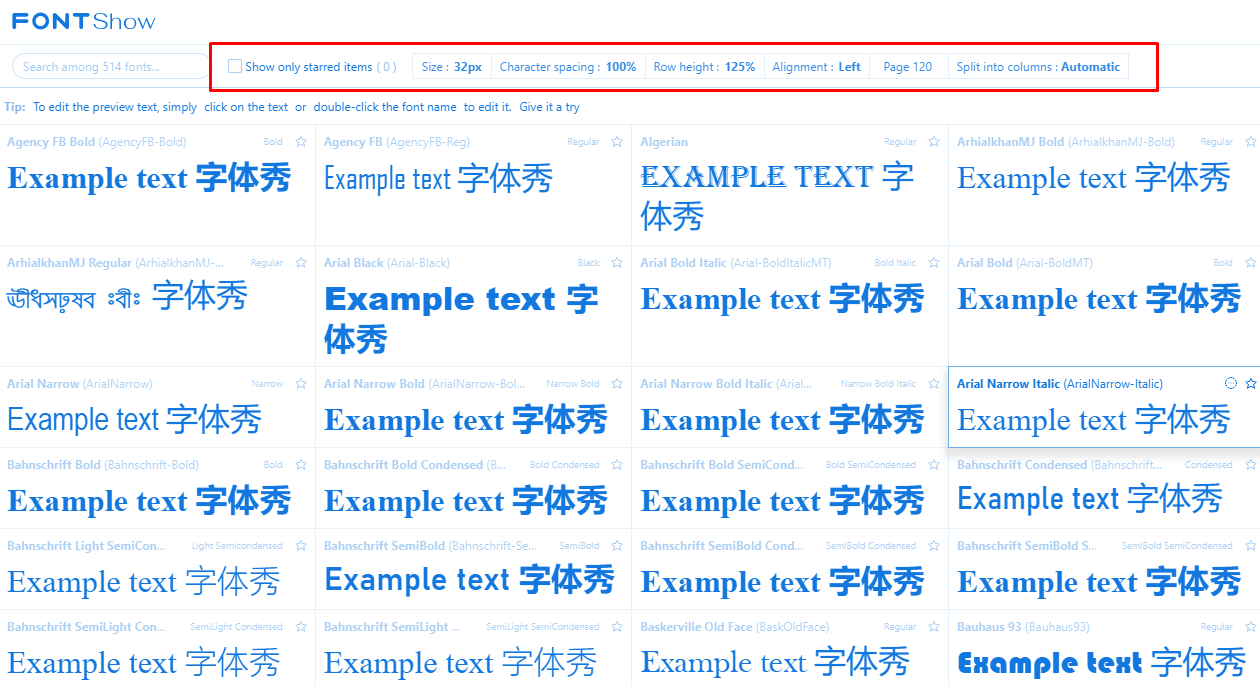Screen dimensions: 1260x687
Task: Toggle star on Baskerville Old Face card
Action: tap(934, 627)
